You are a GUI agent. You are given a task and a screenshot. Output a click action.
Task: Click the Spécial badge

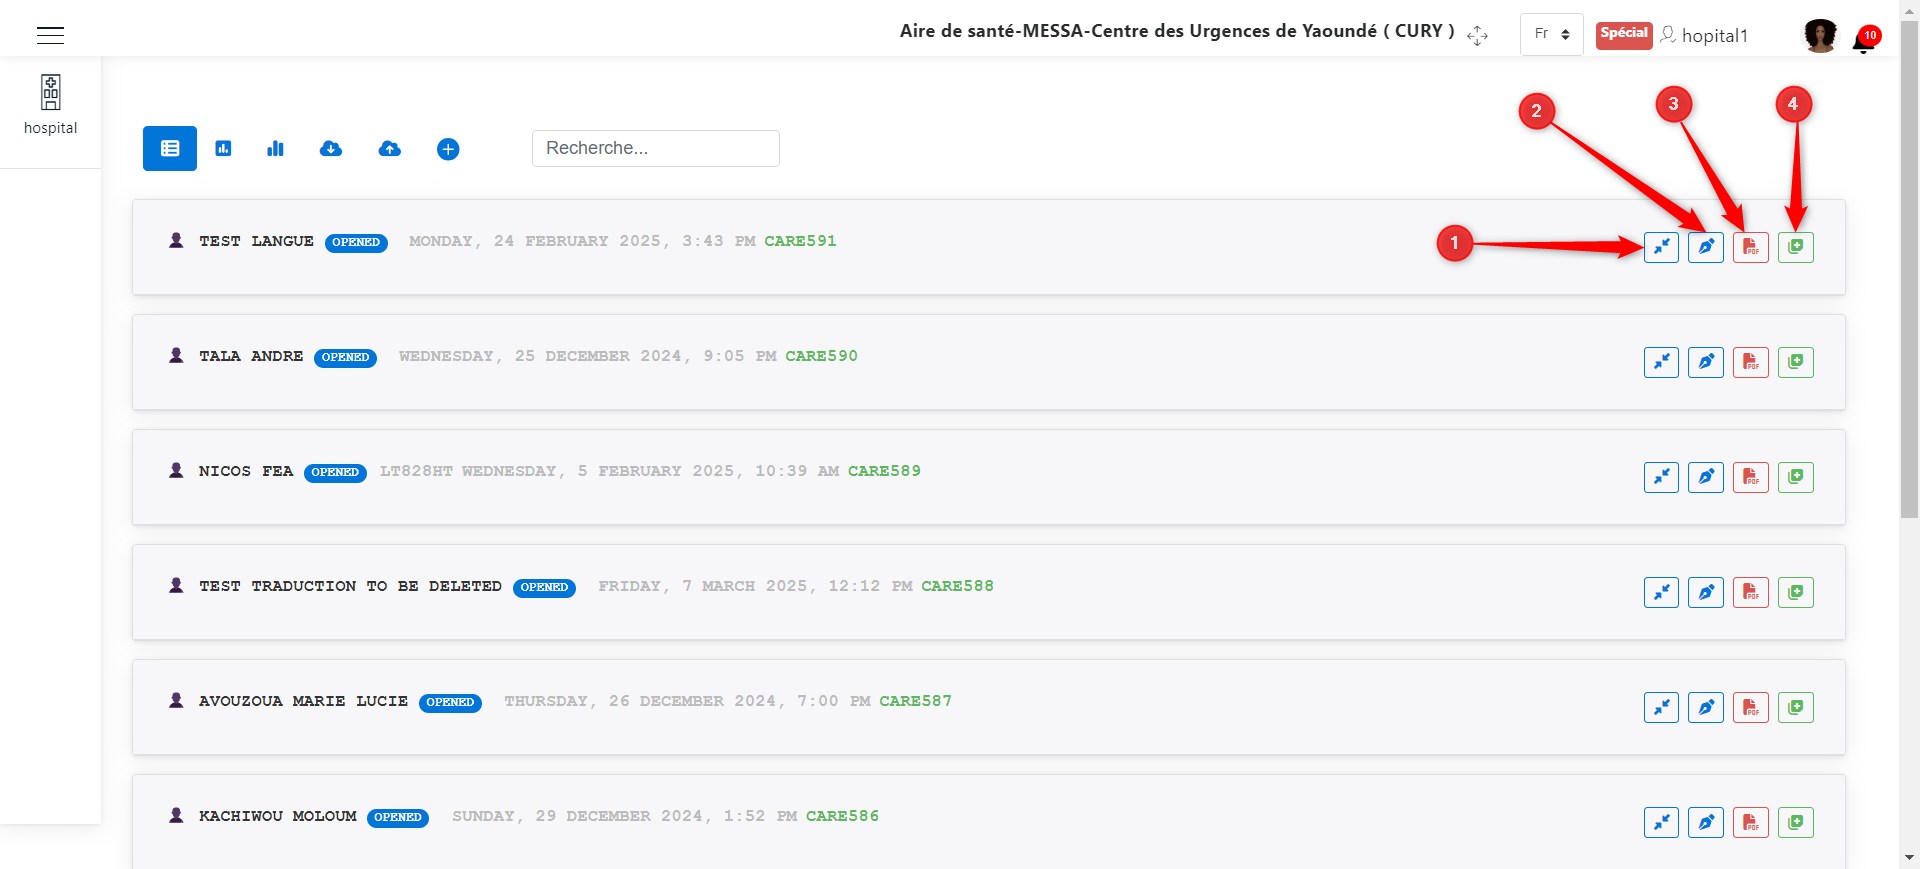(1624, 34)
